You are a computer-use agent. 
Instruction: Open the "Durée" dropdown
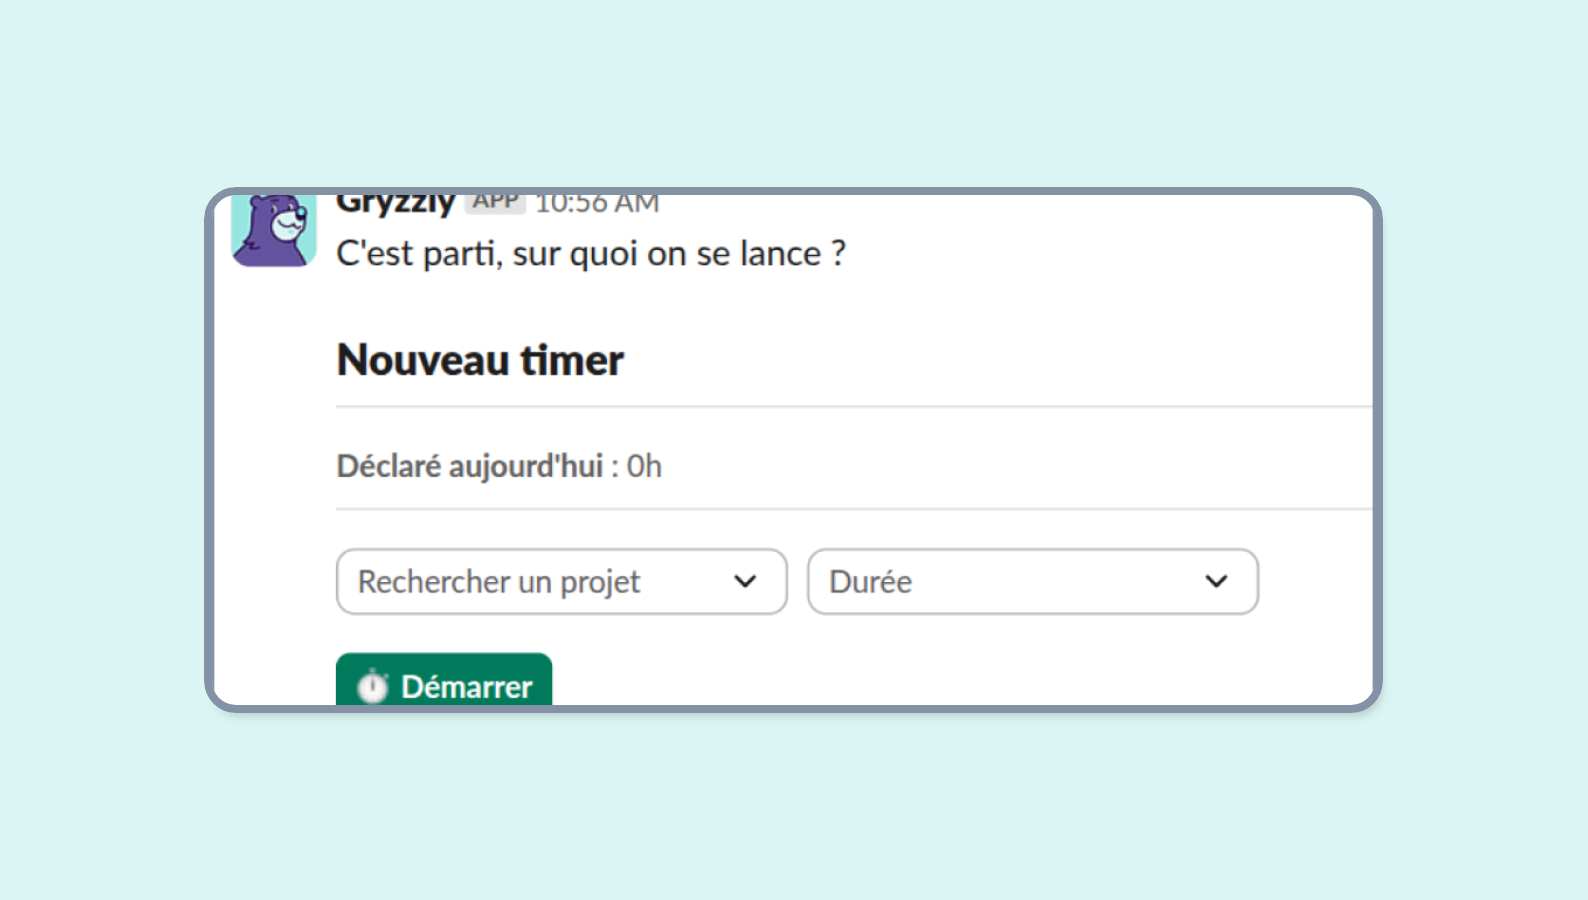tap(1033, 581)
